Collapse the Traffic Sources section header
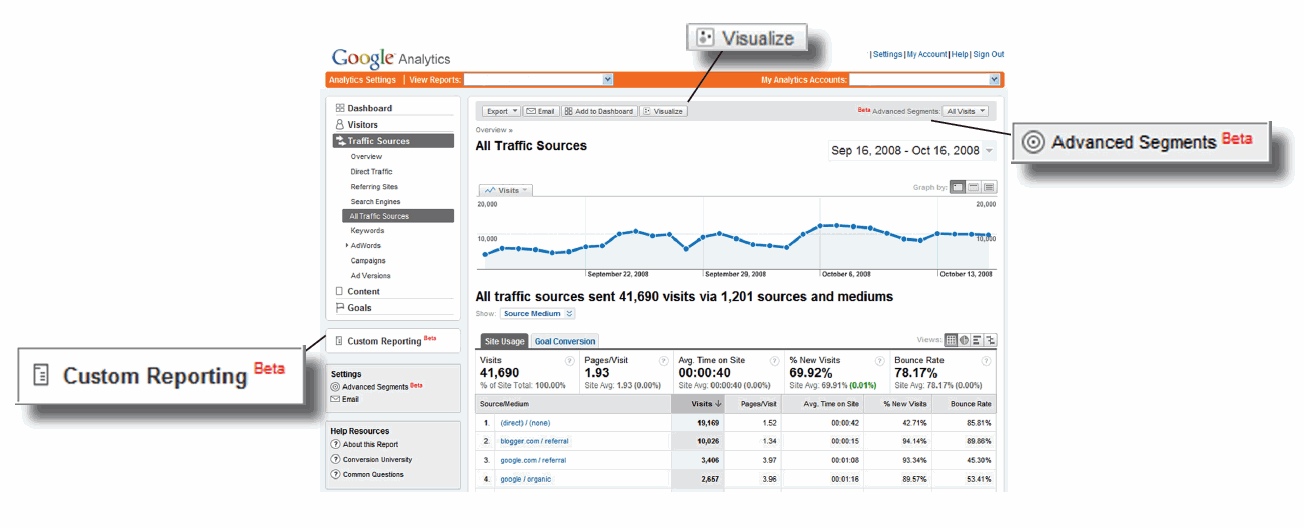This screenshot has width=1304, height=528. (393, 141)
